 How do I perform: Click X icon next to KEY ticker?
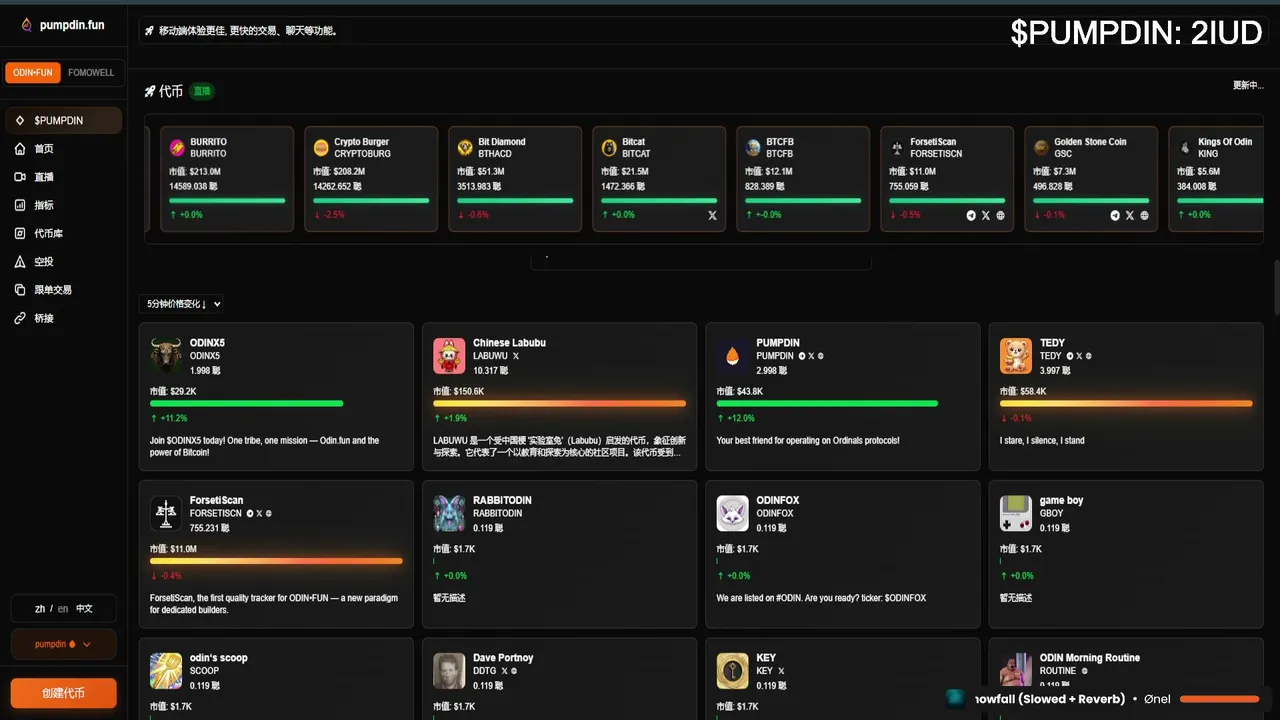(x=781, y=671)
